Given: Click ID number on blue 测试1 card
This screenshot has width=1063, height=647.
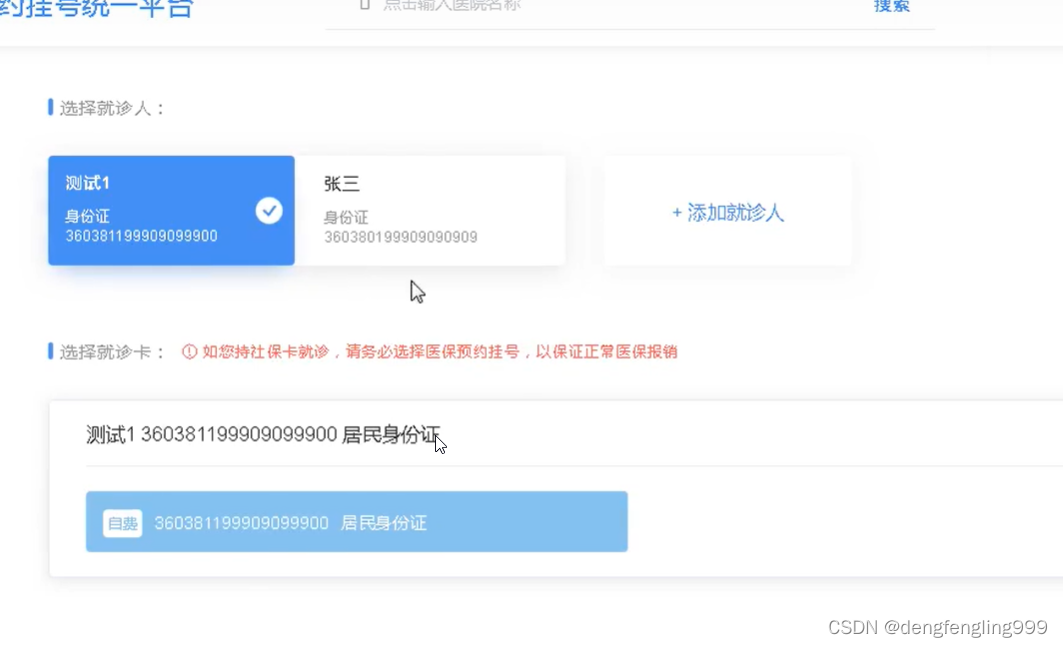Looking at the screenshot, I should tap(141, 236).
